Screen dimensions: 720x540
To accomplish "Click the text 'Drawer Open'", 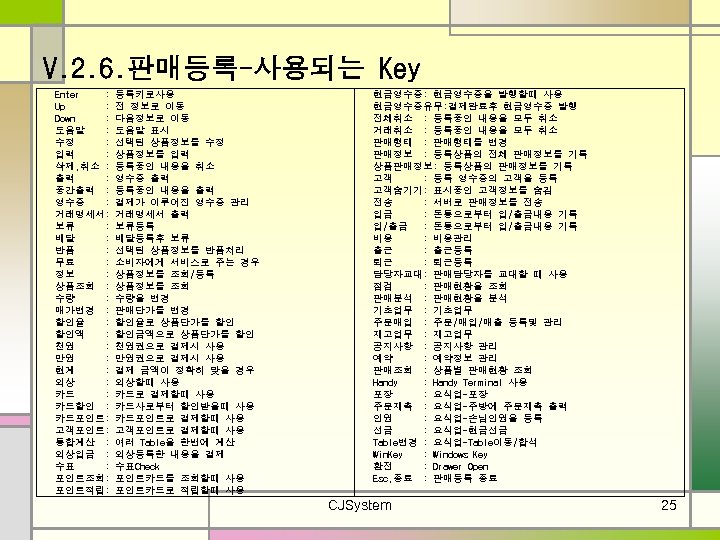I will (x=460, y=466).
